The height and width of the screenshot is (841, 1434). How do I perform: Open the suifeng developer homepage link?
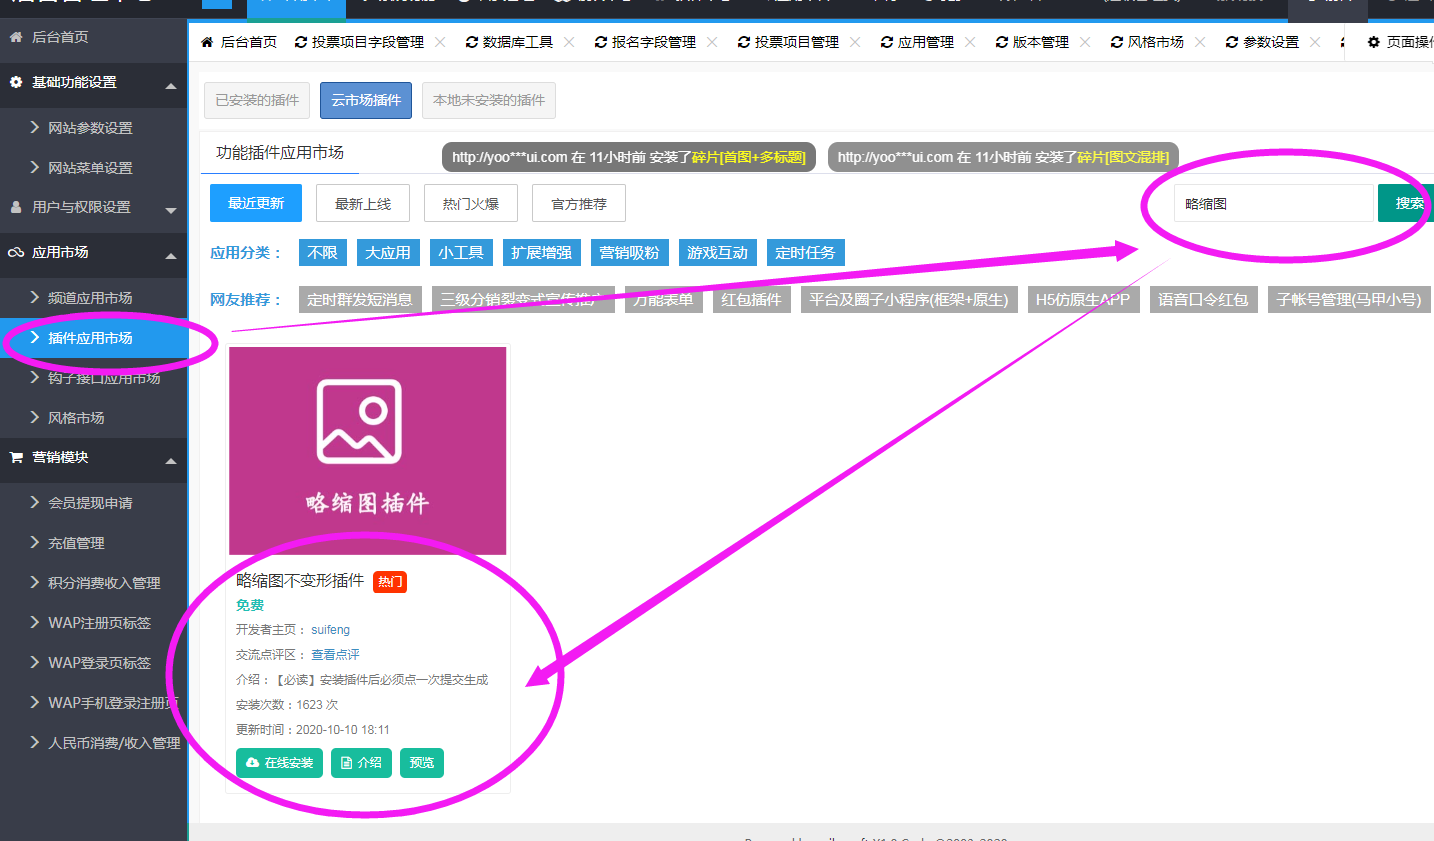(330, 630)
